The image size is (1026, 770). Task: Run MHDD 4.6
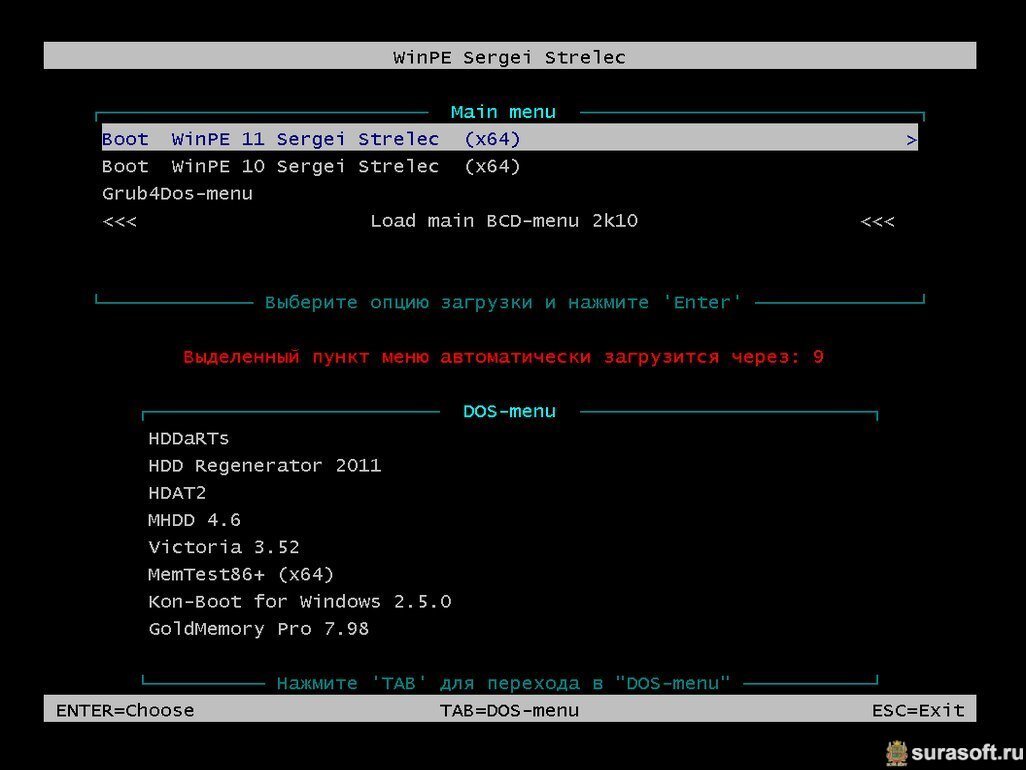click(194, 520)
